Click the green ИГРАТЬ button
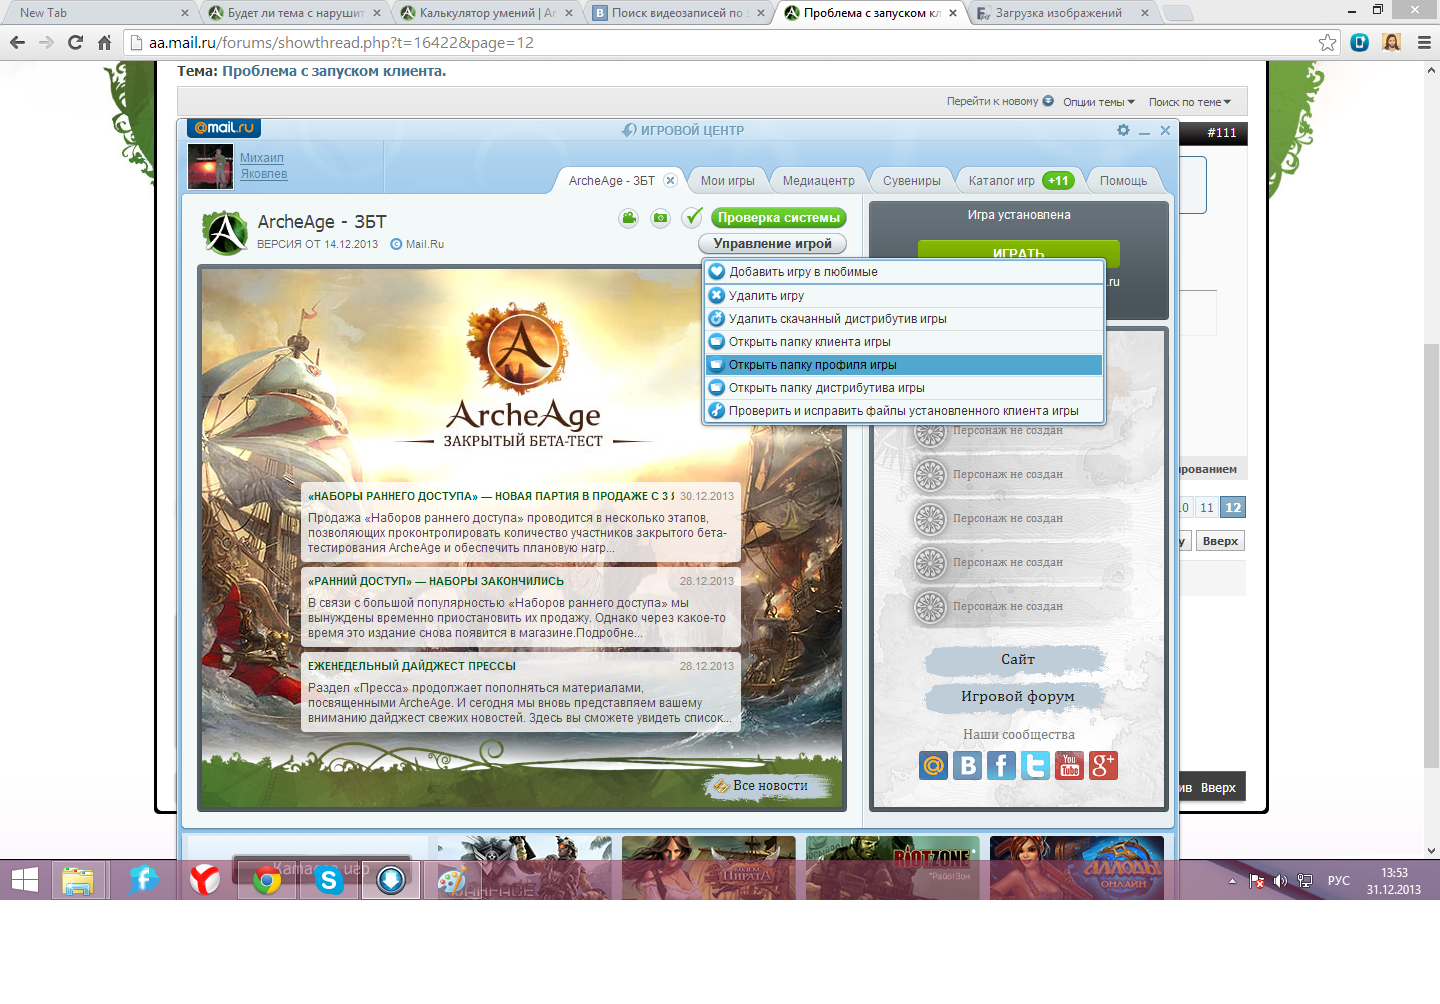Viewport: 1440px width, 1004px height. (1019, 251)
